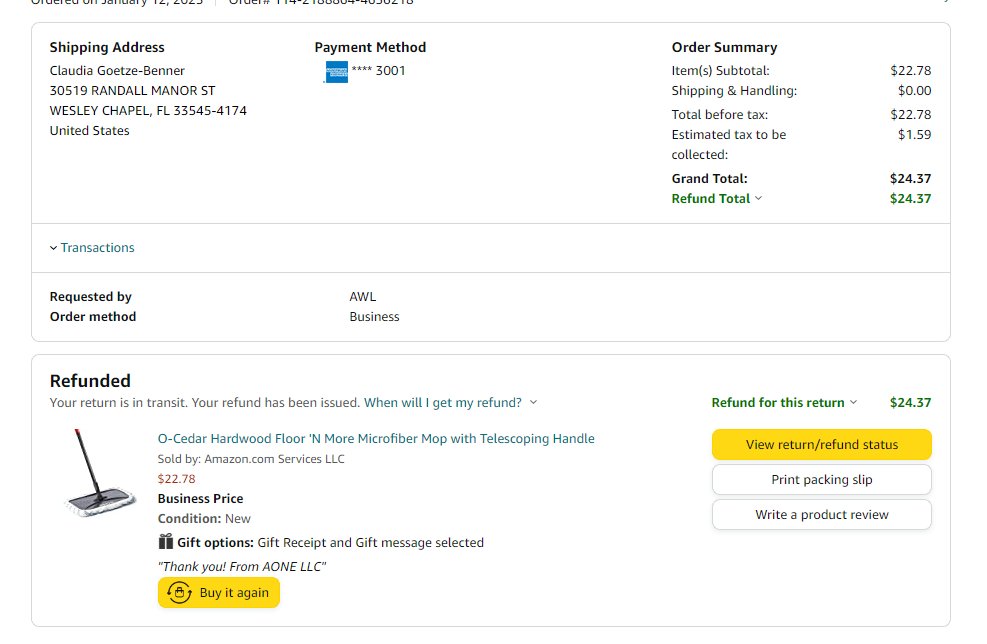The image size is (987, 644).
Task: Expand the Refund Total chevron
Action: pyautogui.click(x=759, y=198)
